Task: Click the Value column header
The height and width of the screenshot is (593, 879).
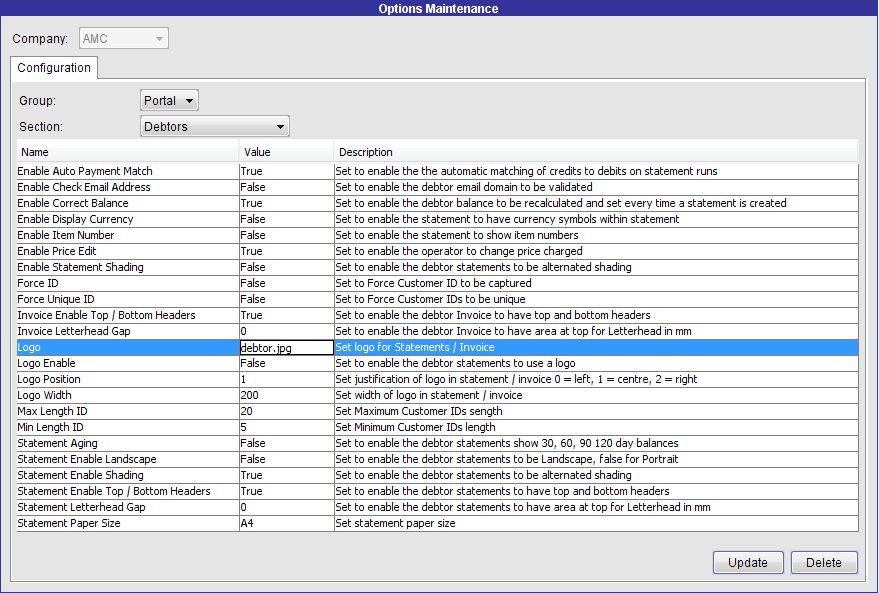Action: click(x=286, y=152)
